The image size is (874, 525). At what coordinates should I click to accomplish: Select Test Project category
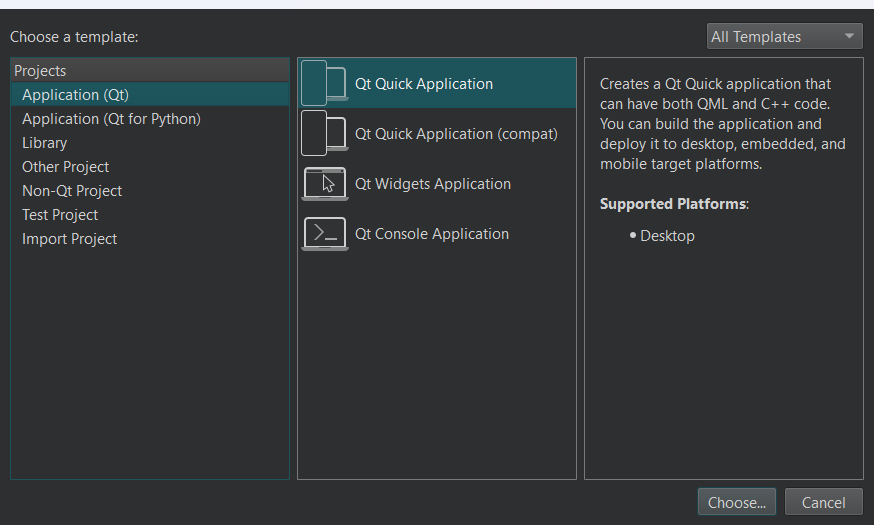tap(149, 215)
